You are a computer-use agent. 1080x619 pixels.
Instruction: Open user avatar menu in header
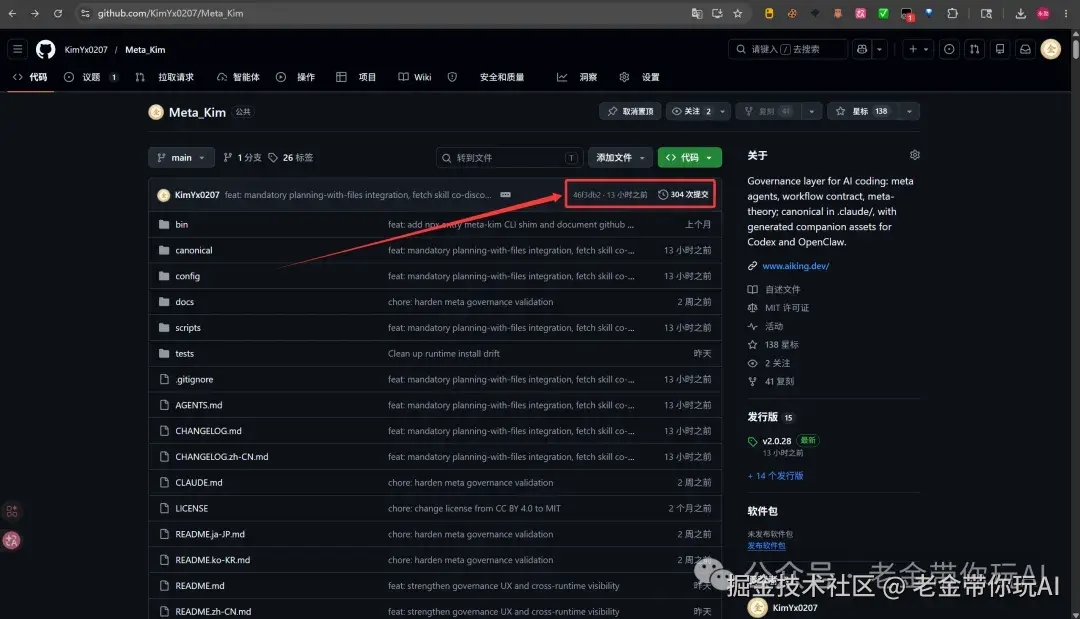pyautogui.click(x=1050, y=49)
